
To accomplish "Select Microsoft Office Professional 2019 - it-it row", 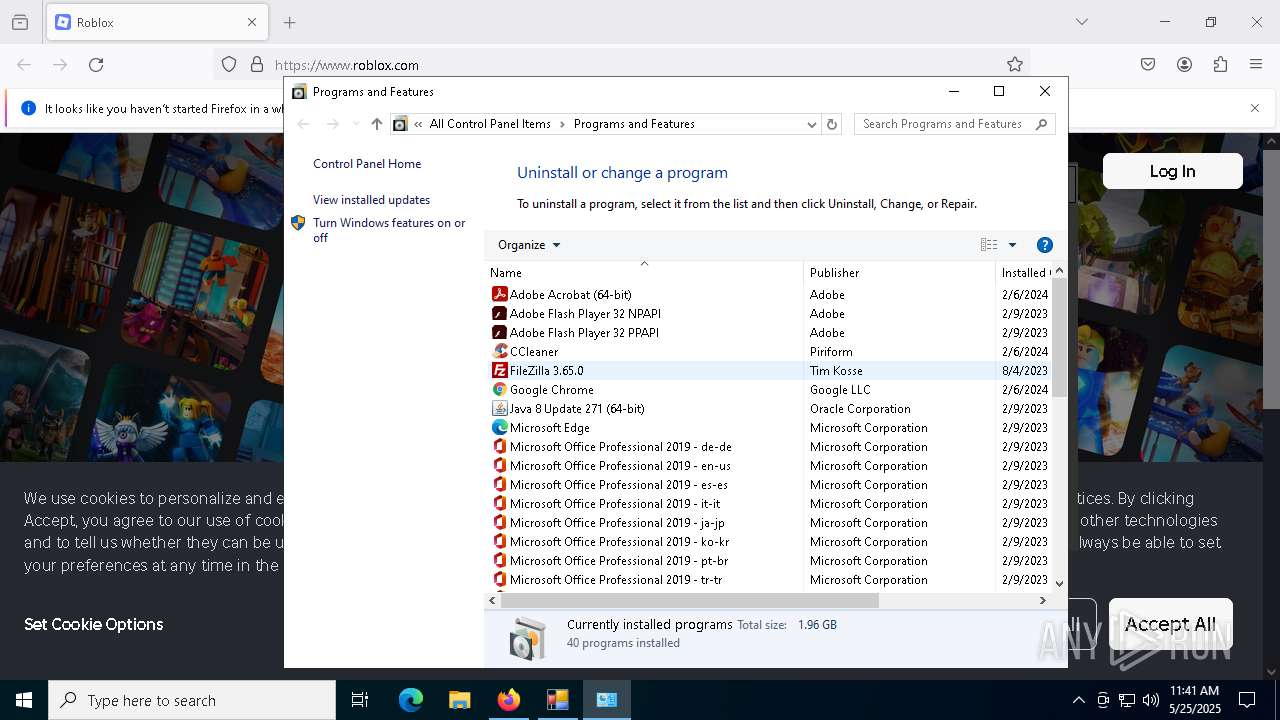I will point(768,503).
